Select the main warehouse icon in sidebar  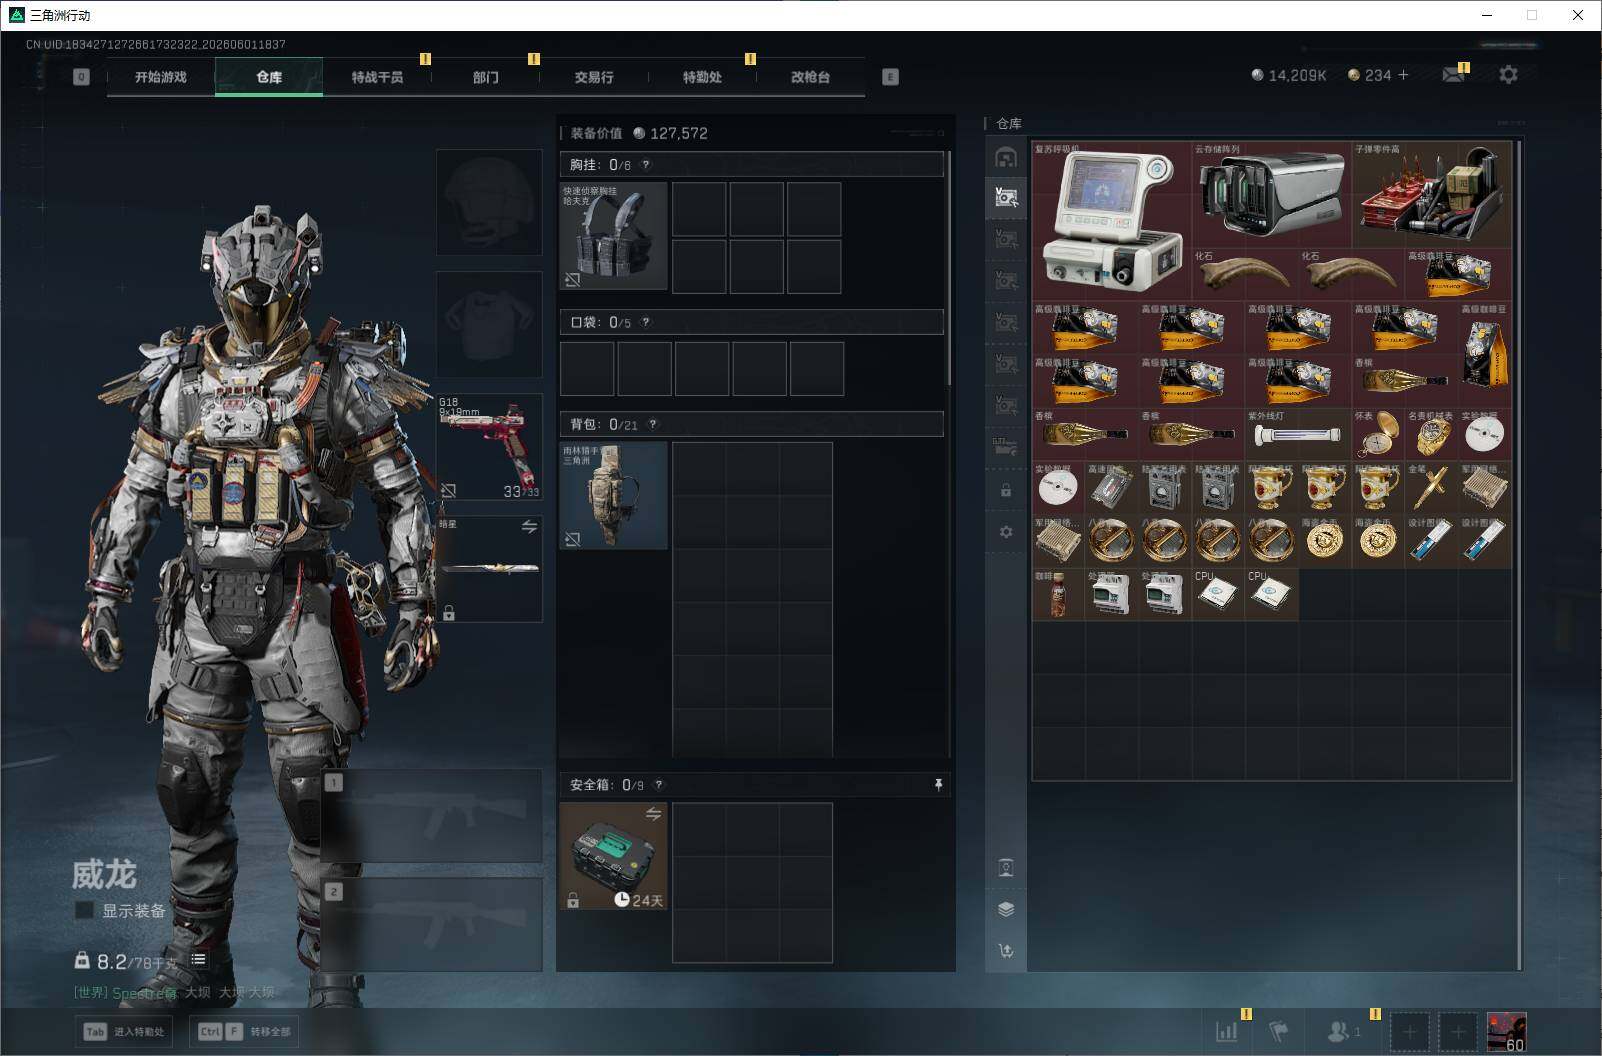(1006, 157)
